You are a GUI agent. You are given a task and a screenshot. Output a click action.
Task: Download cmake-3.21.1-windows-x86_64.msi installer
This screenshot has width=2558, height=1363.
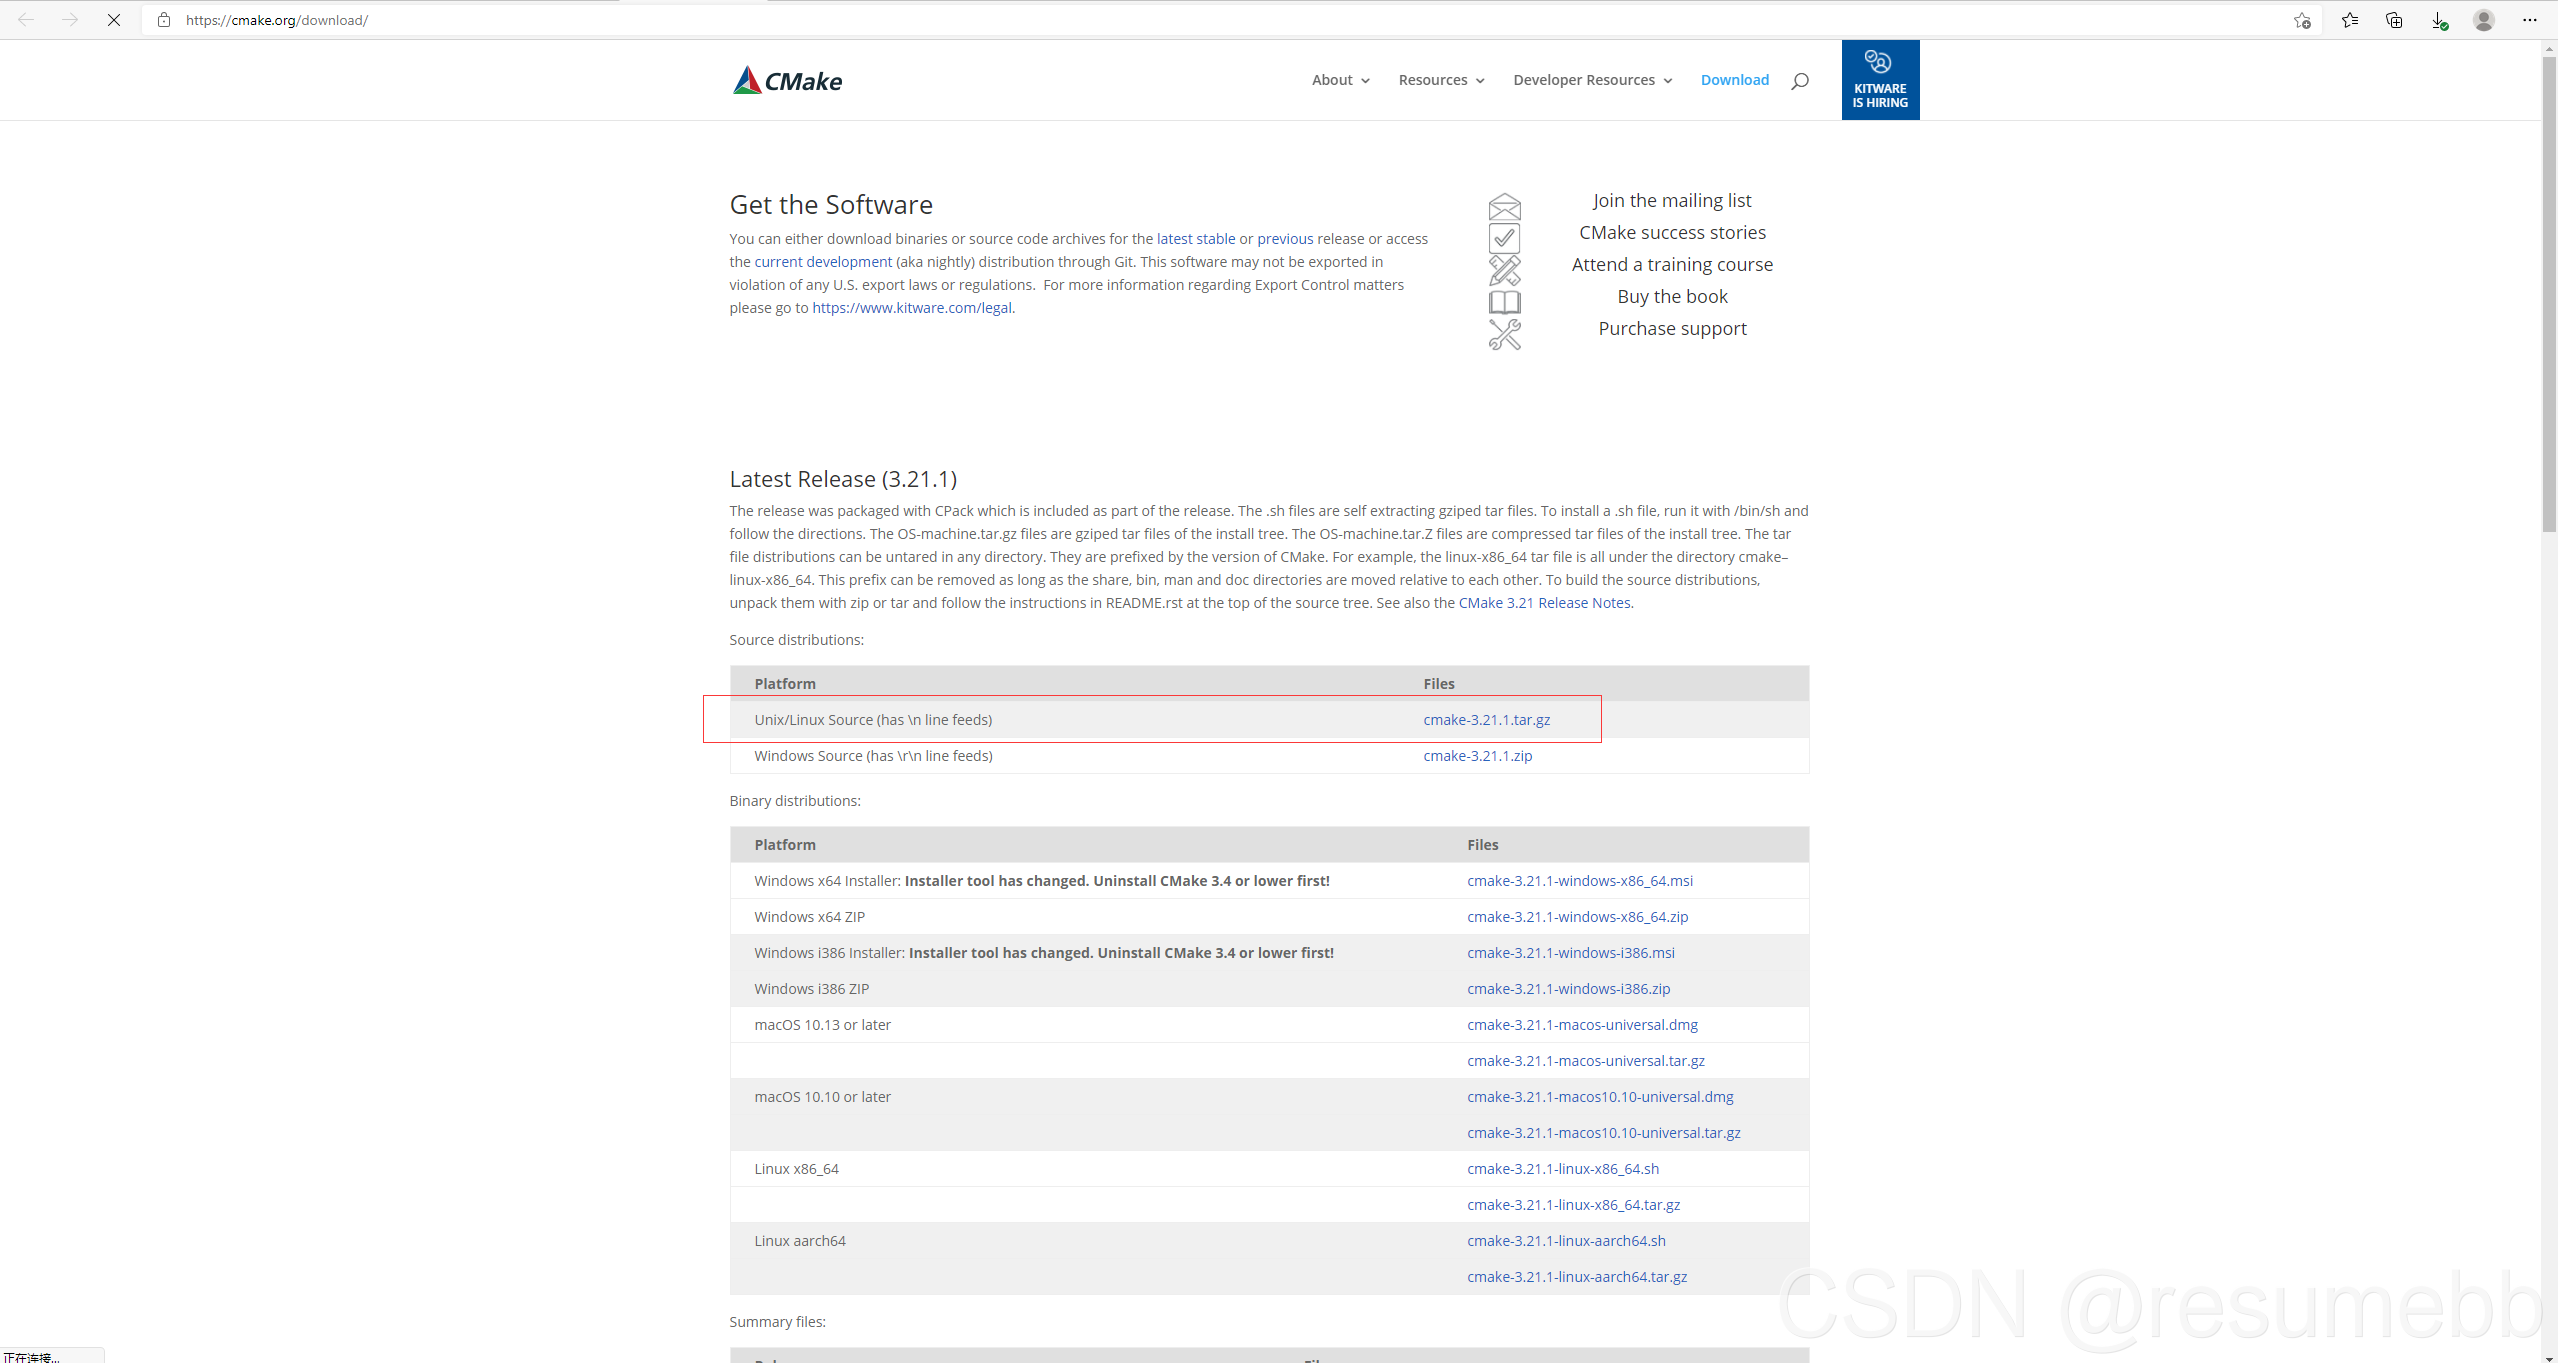(x=1579, y=881)
